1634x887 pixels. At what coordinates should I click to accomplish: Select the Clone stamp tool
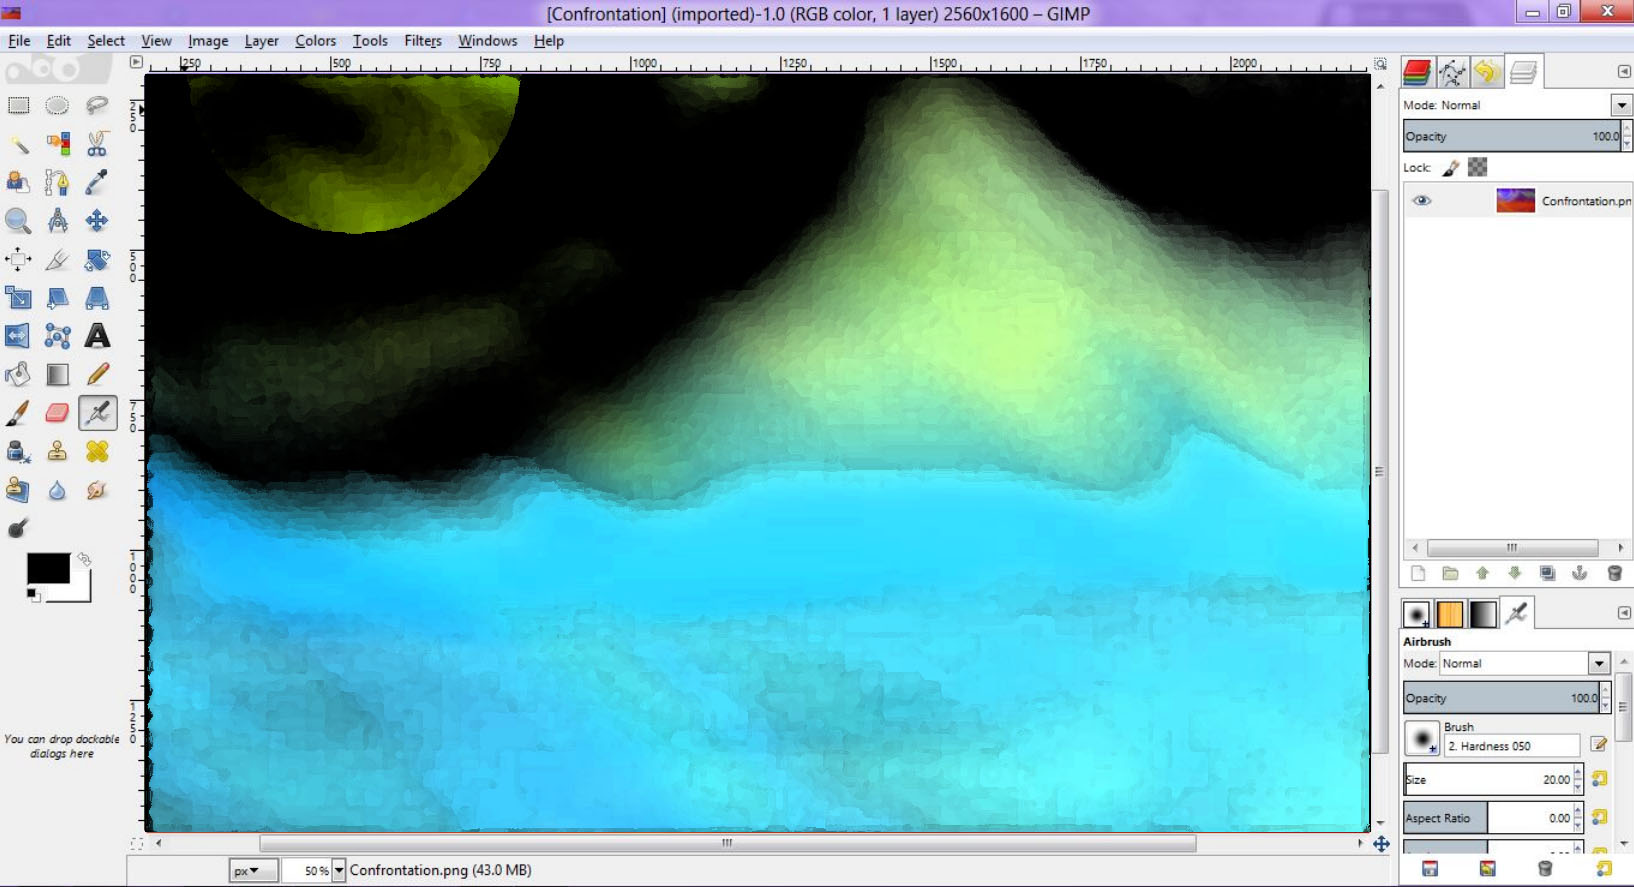click(x=57, y=452)
